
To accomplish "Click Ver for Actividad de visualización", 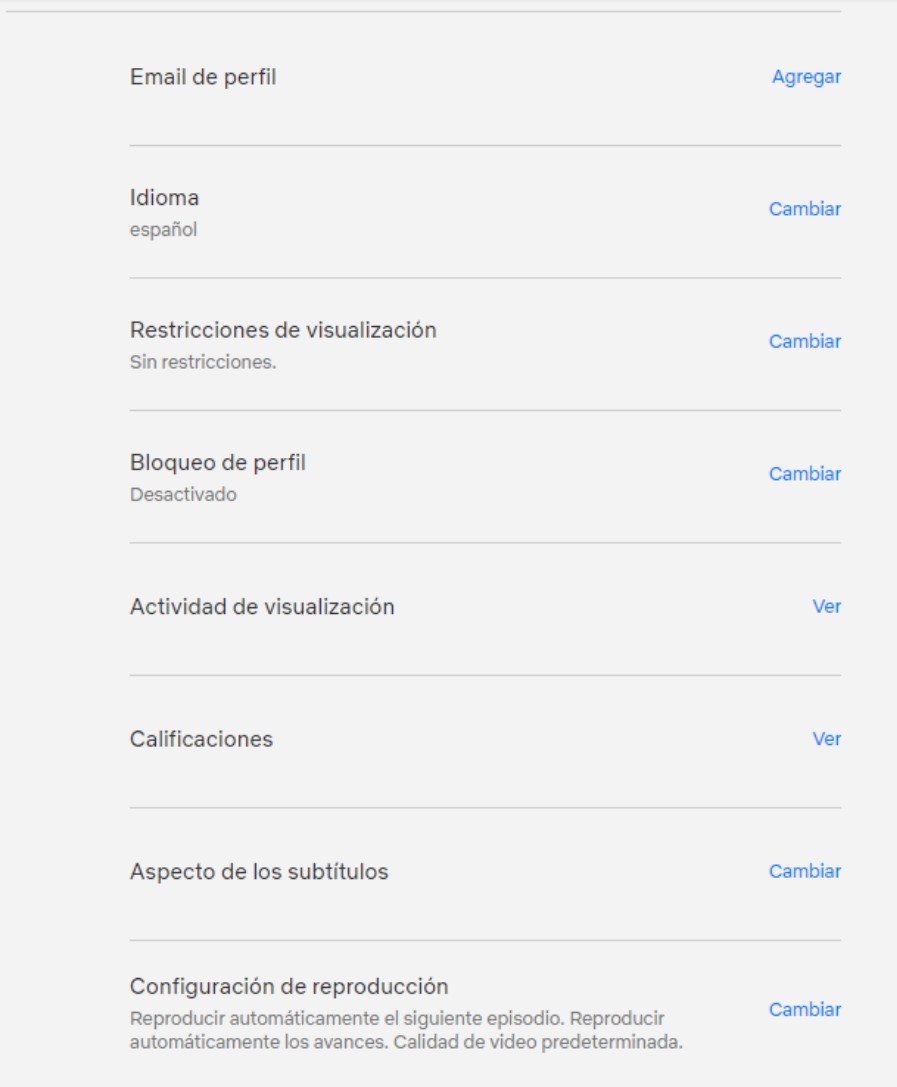I will (x=827, y=607).
